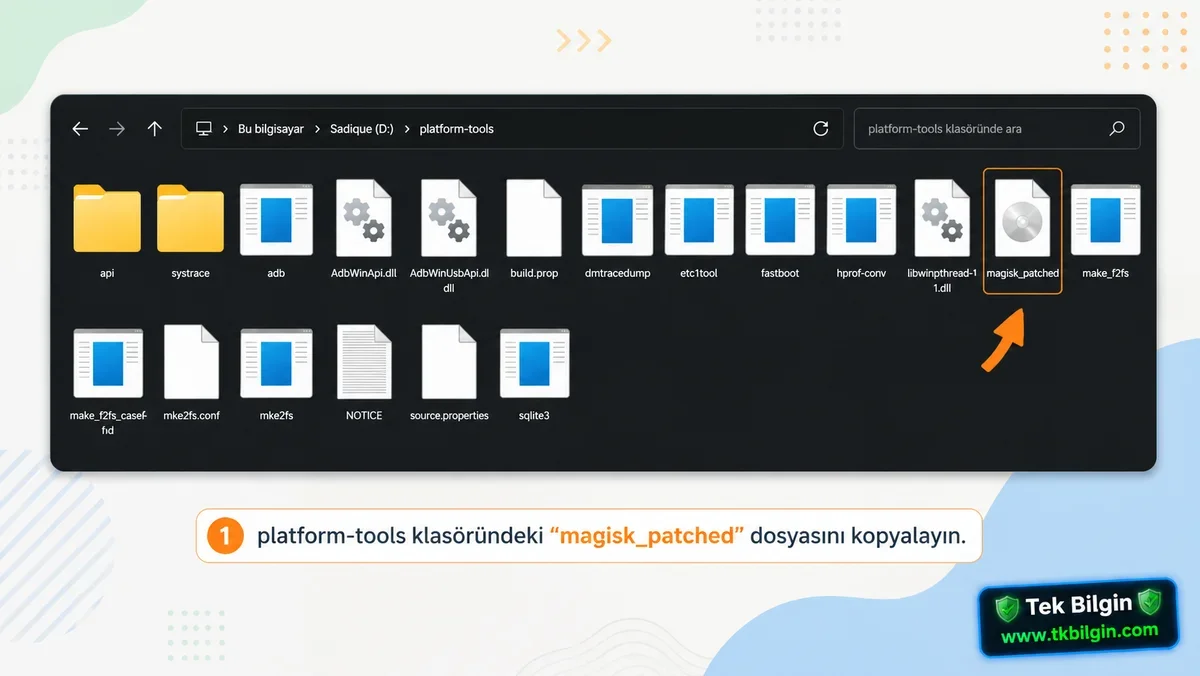
Task: Select the NOTICE text file icon
Action: [364, 362]
